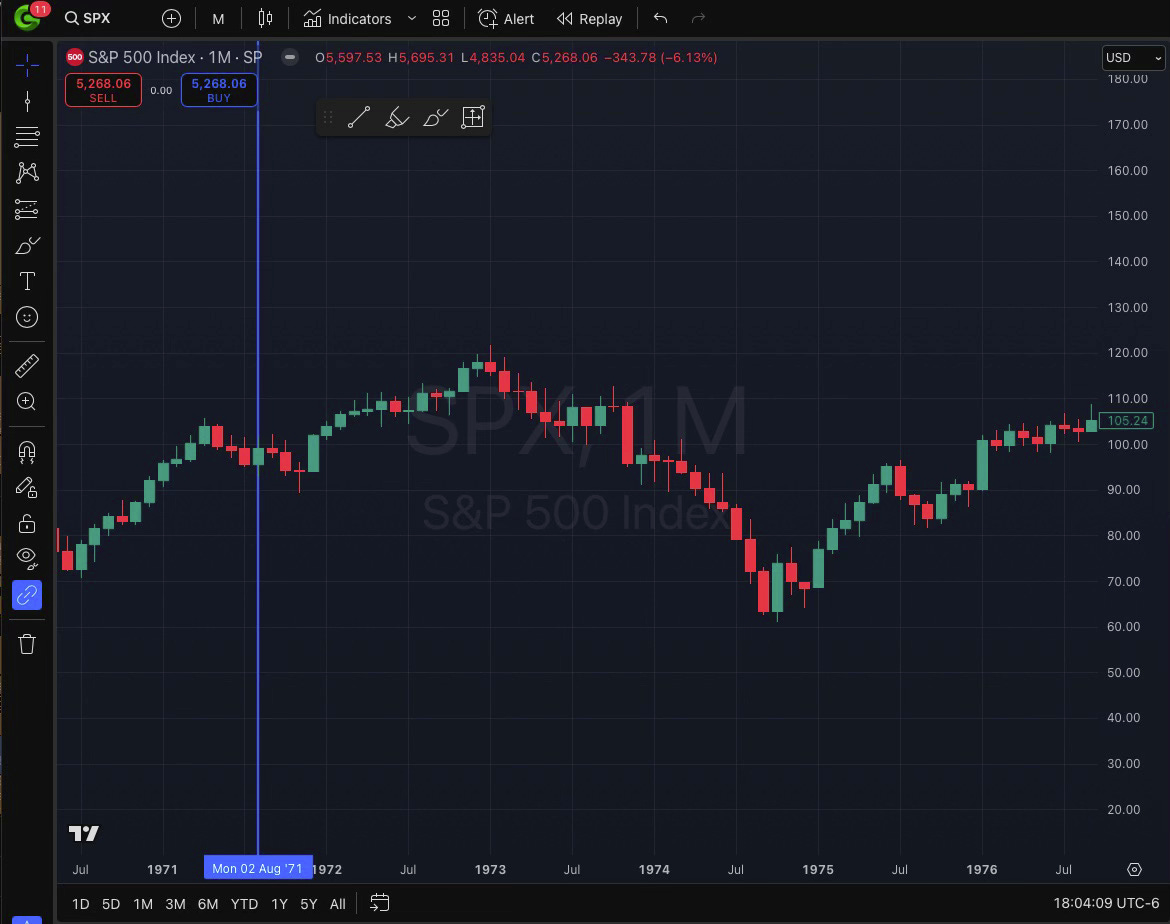Click the blue BUY 5,268.06 button
Viewport: 1170px width, 924px height.
click(219, 90)
